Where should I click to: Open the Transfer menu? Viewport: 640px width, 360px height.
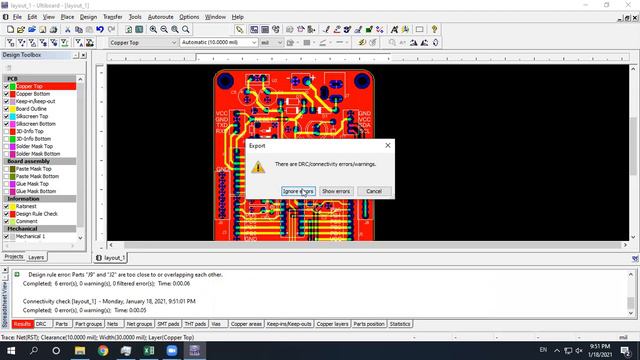click(113, 17)
